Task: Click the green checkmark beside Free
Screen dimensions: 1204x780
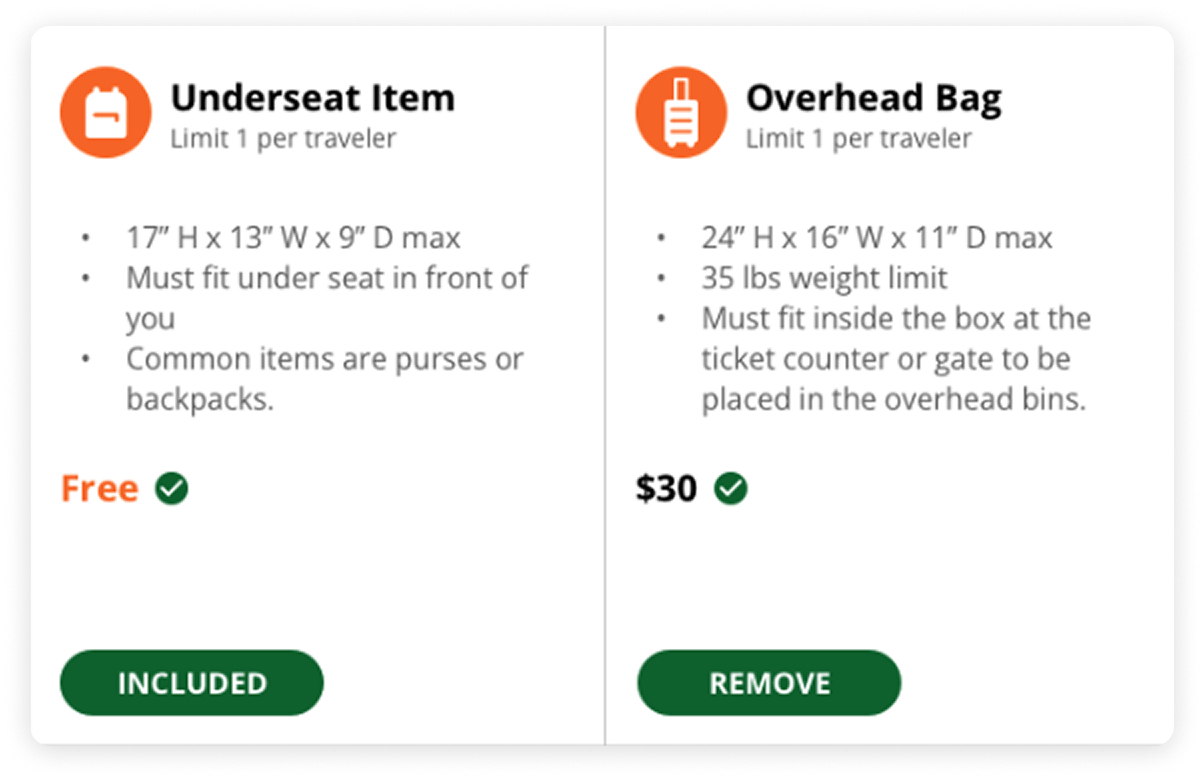Action: (x=172, y=489)
